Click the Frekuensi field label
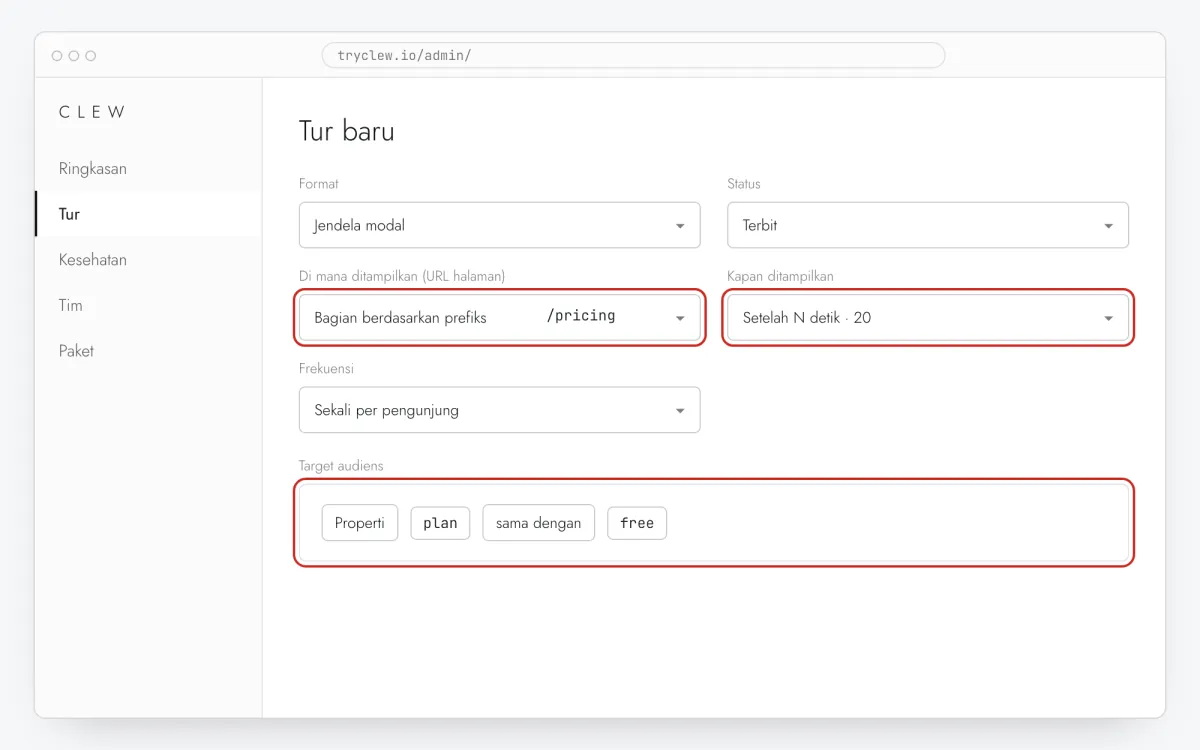 (x=326, y=368)
